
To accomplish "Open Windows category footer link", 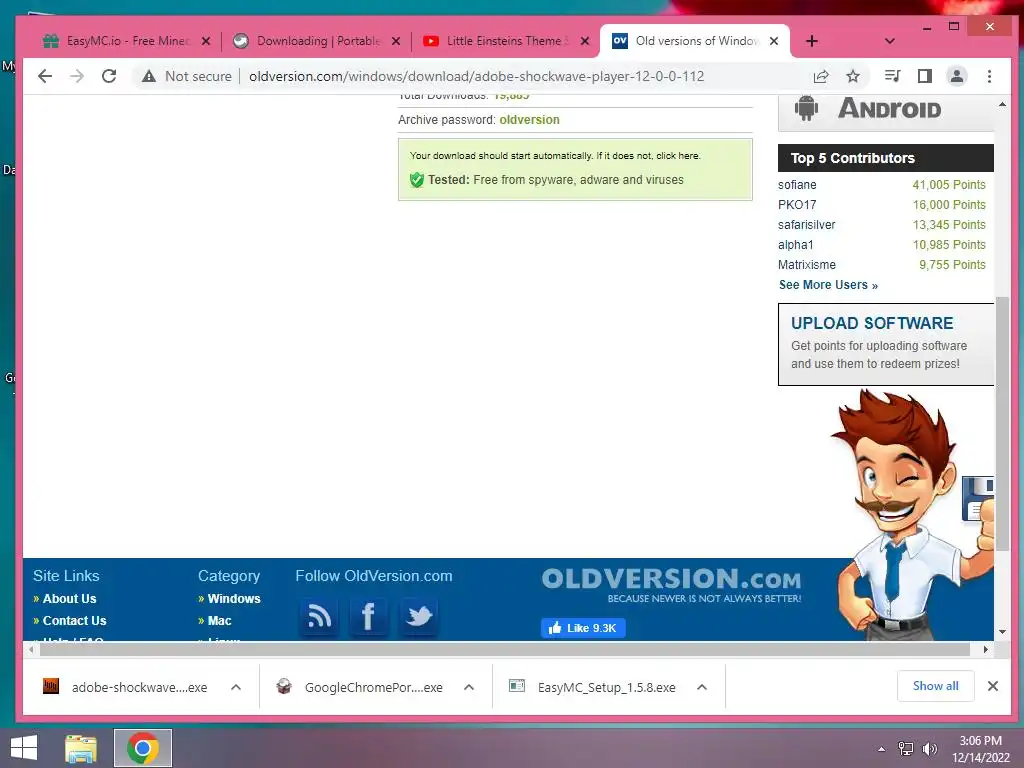I will pyautogui.click(x=234, y=599).
